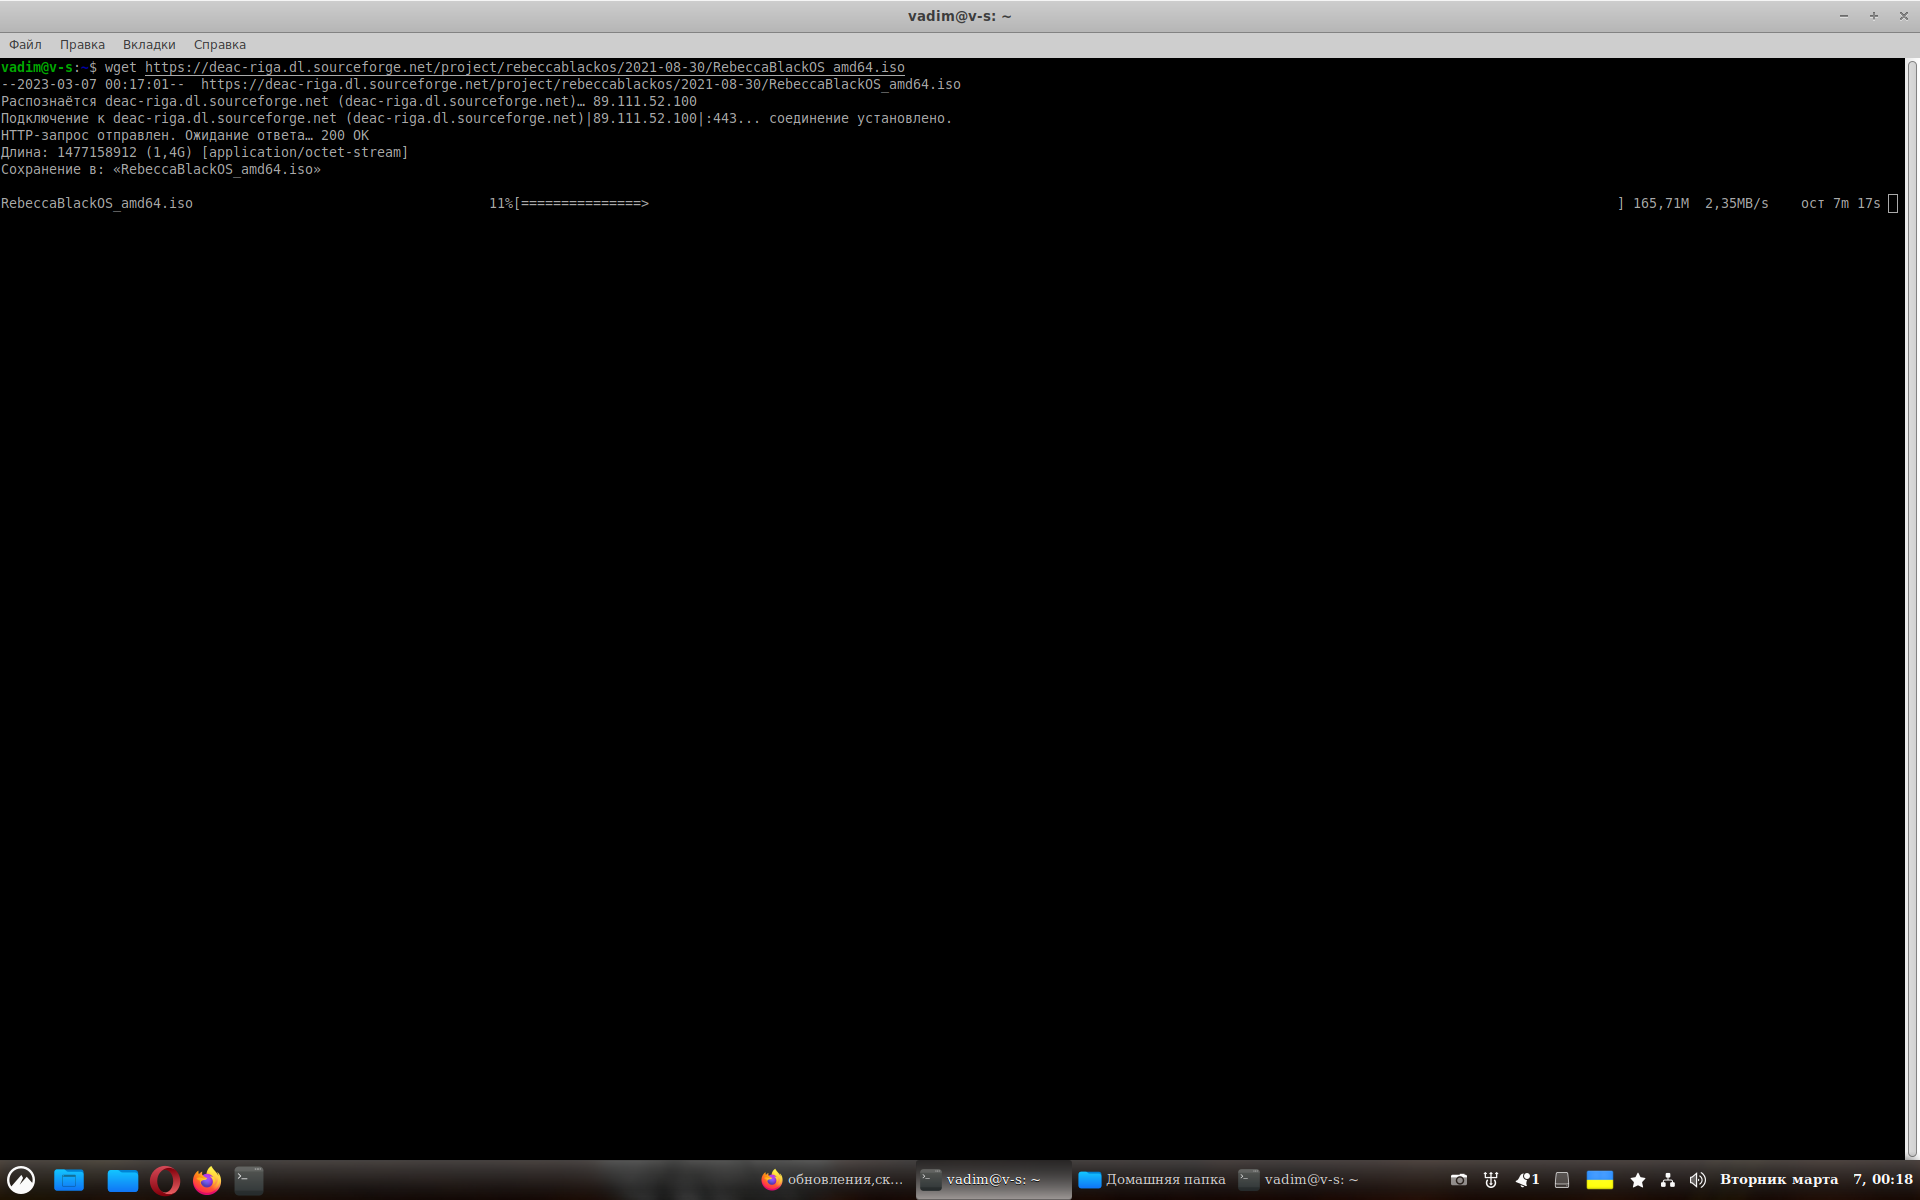
Task: Click the screenshot camera tray icon
Action: click(1459, 1180)
